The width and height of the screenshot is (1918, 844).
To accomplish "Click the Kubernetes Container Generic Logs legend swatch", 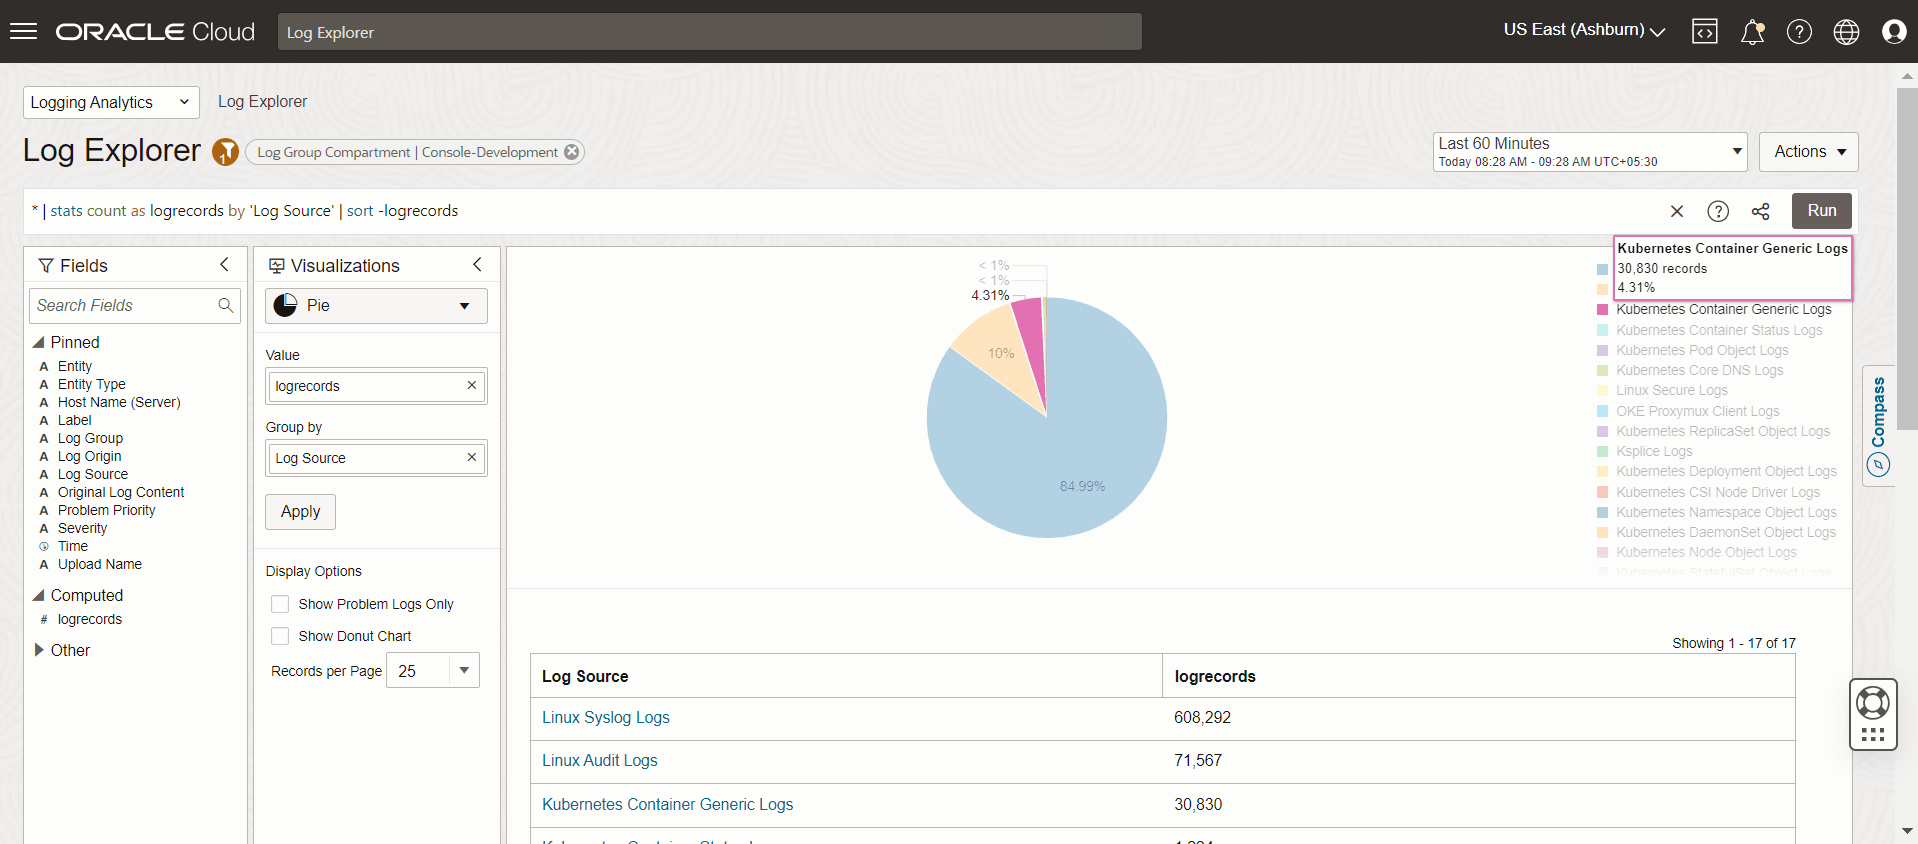I will [x=1602, y=310].
